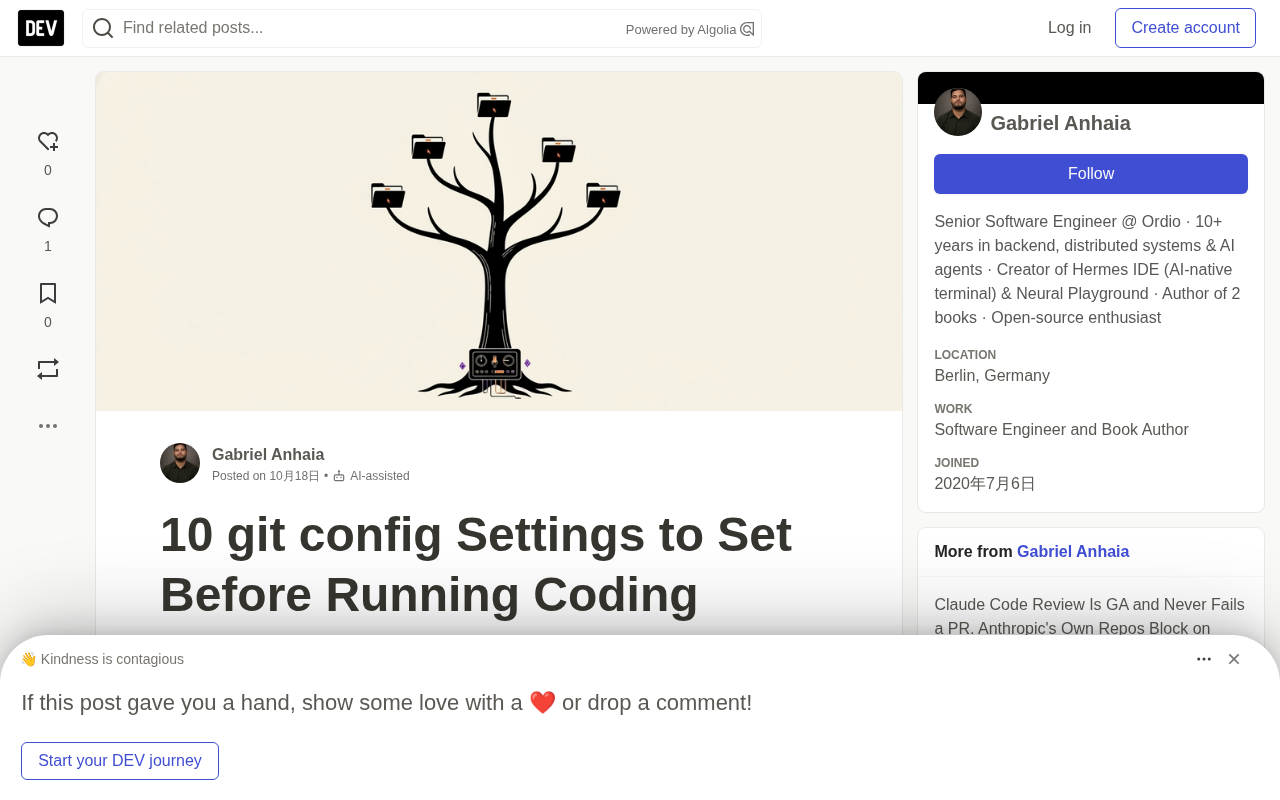
Task: Click the Log in link
Action: click(1069, 28)
